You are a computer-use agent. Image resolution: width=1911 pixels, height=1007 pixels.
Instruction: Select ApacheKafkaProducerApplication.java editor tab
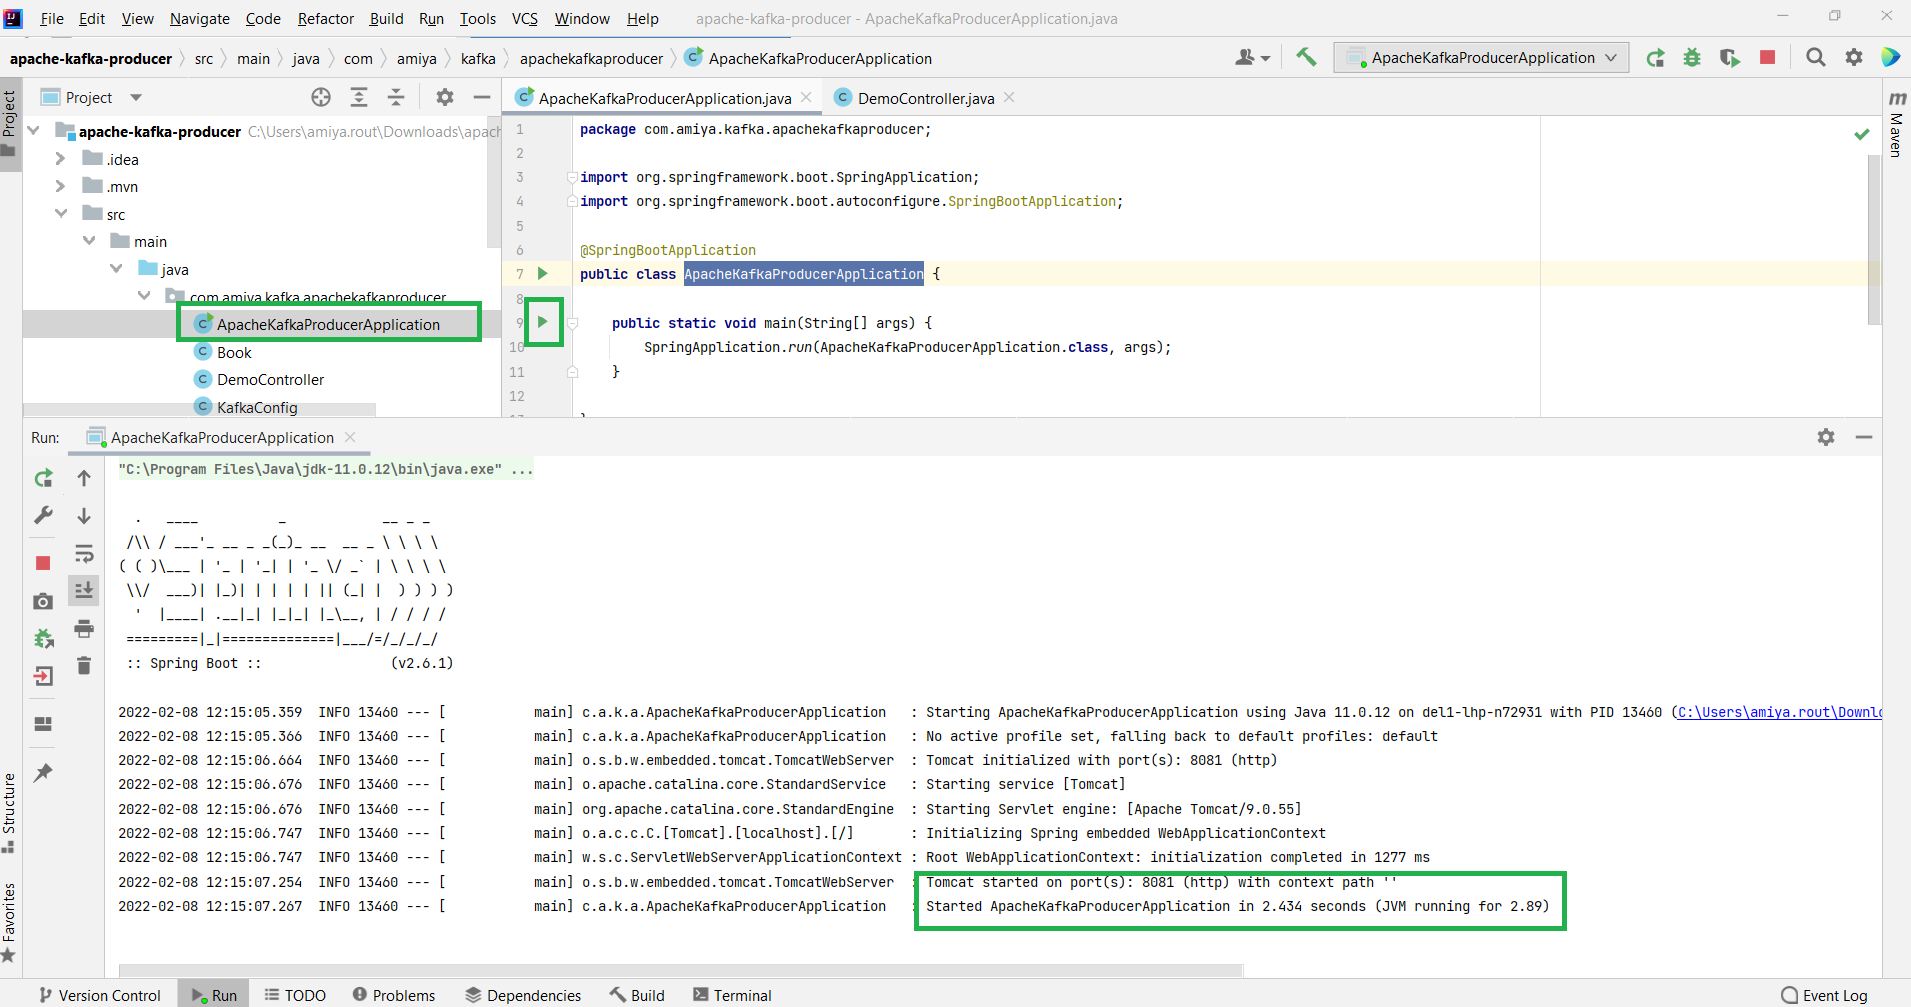click(665, 98)
